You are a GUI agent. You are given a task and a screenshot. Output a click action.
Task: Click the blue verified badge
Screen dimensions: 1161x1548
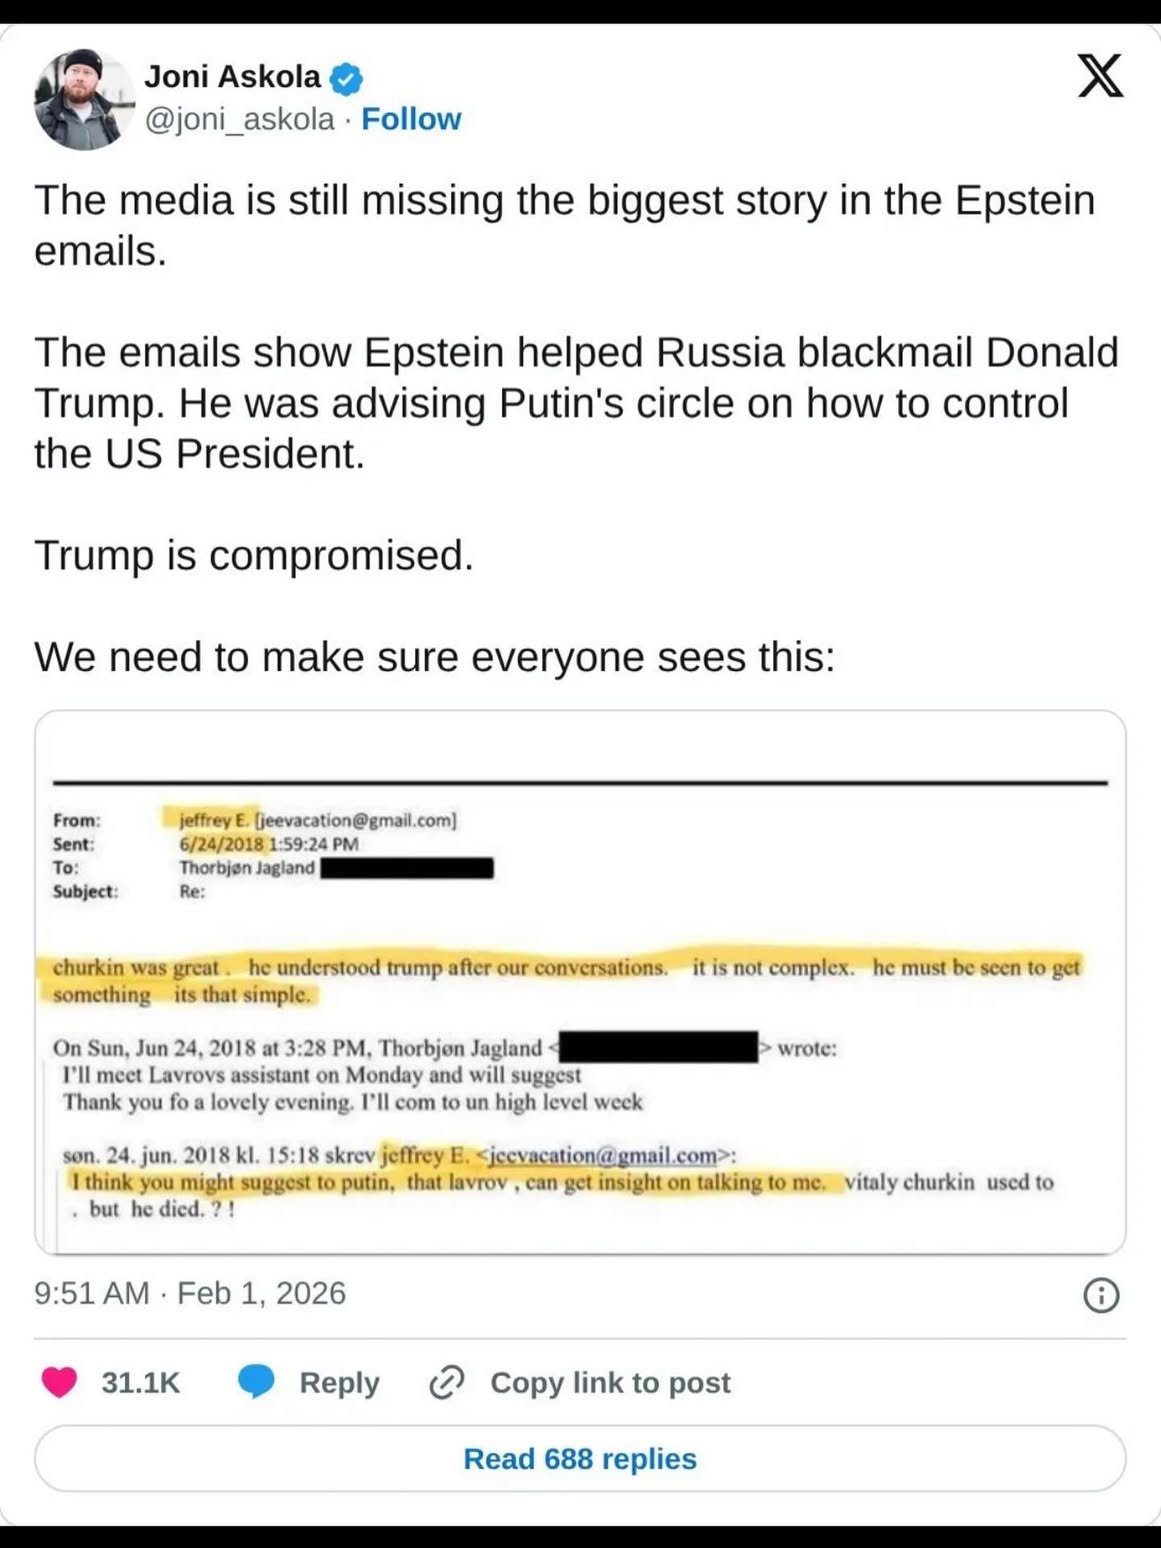pos(346,78)
